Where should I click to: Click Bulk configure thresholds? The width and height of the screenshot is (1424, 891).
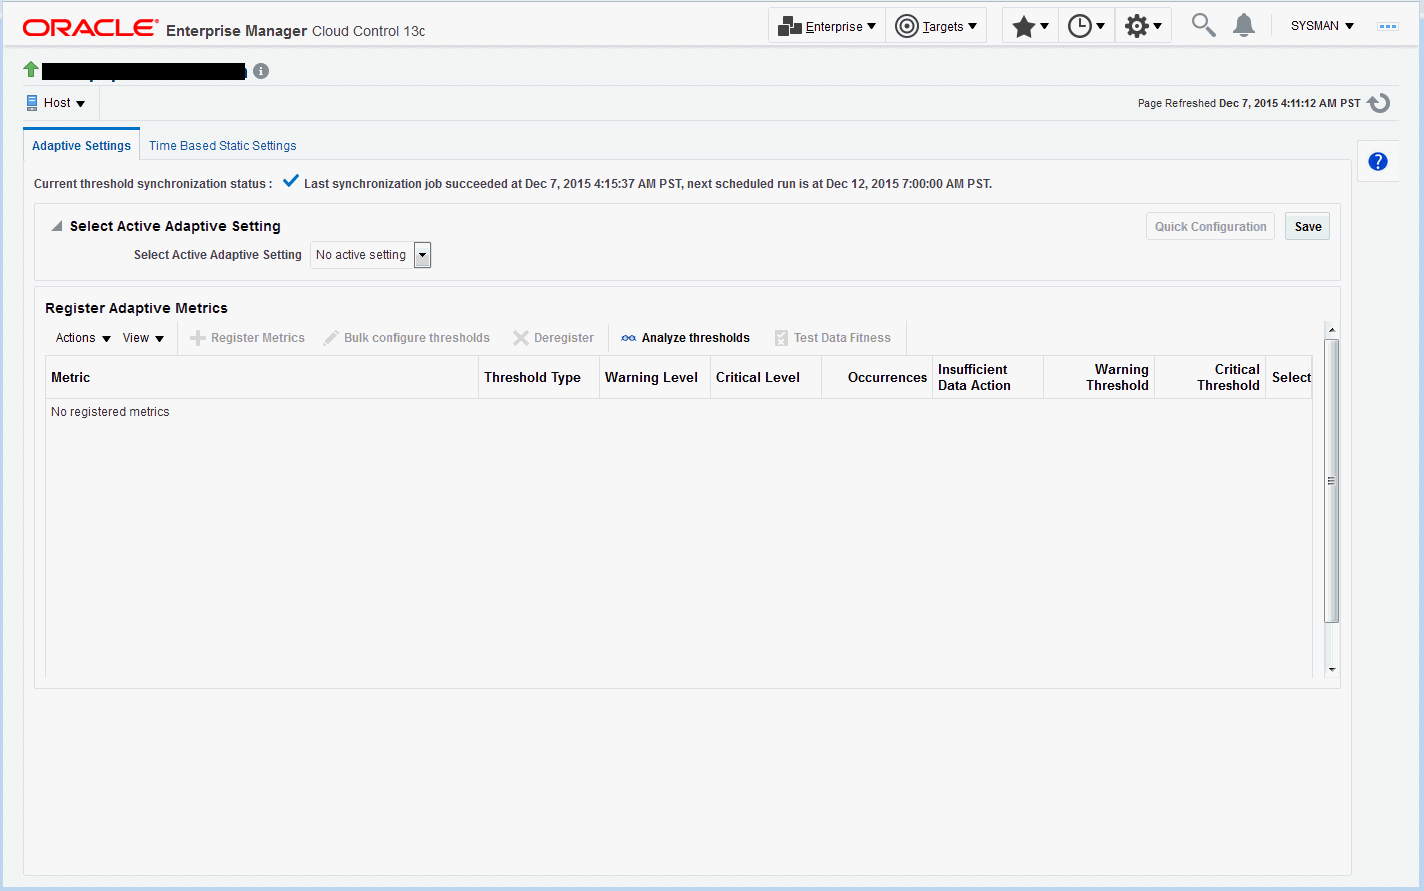pyautogui.click(x=406, y=338)
